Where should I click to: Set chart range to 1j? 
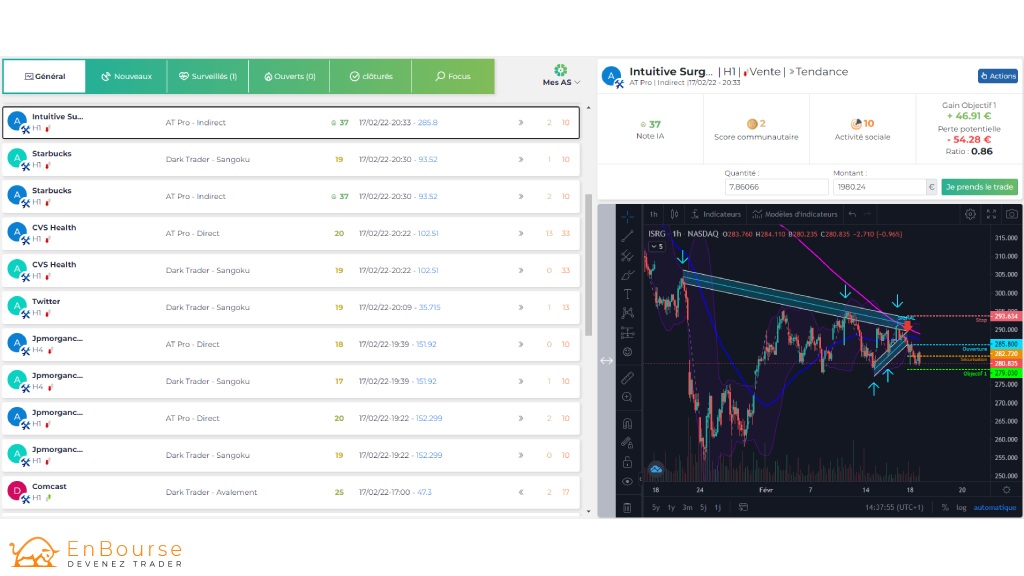point(717,507)
